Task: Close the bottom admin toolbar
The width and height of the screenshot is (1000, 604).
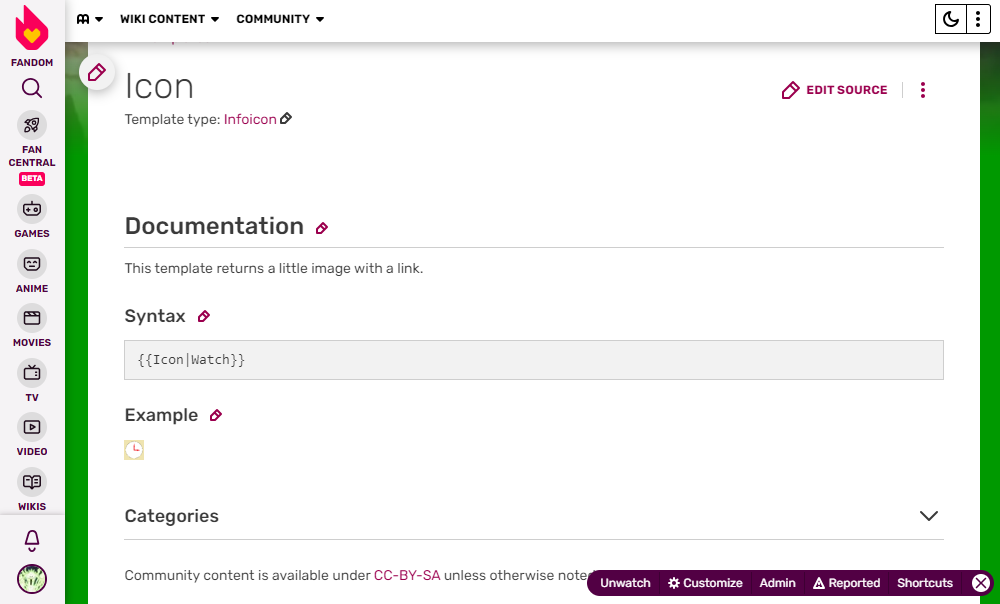Action: point(981,583)
